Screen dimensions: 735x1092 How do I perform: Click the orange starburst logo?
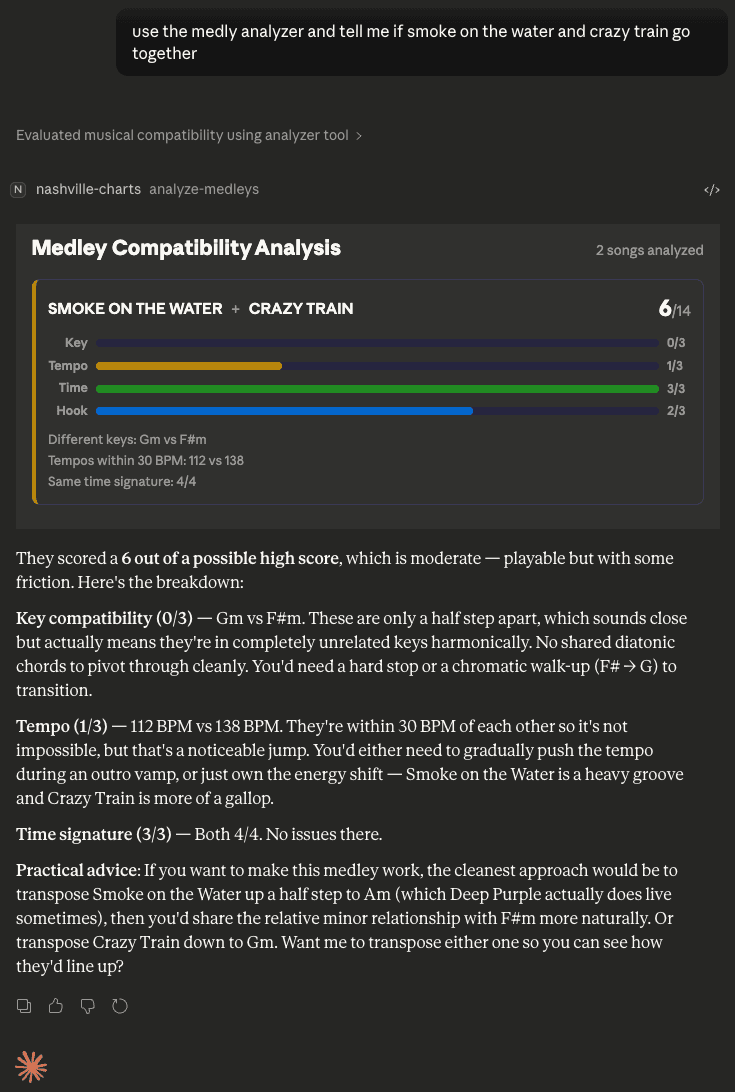tap(31, 1067)
